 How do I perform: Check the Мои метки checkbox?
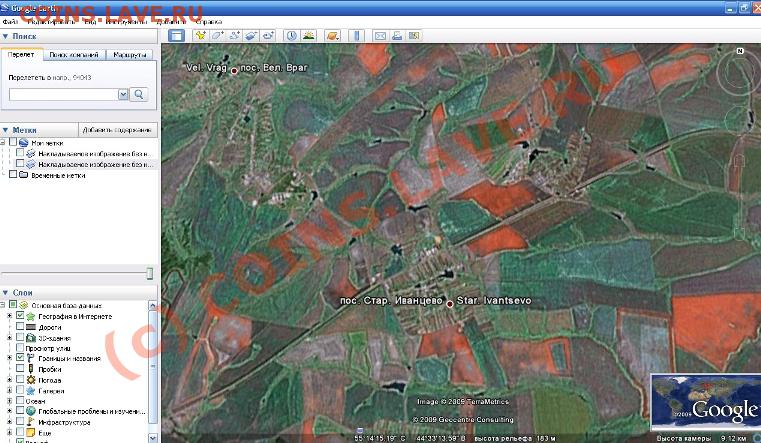click(13, 143)
